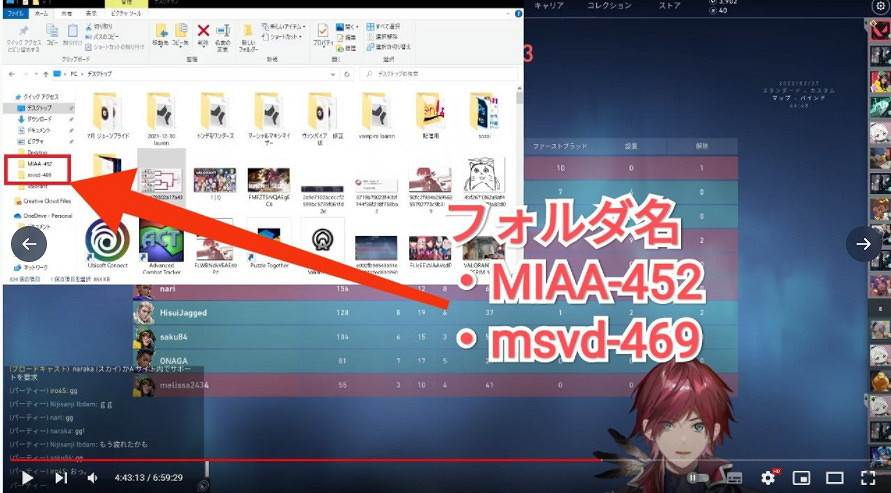Open Valorant Collection (コレクション) tab
Screen dimensions: 891x493
tap(609, 6)
